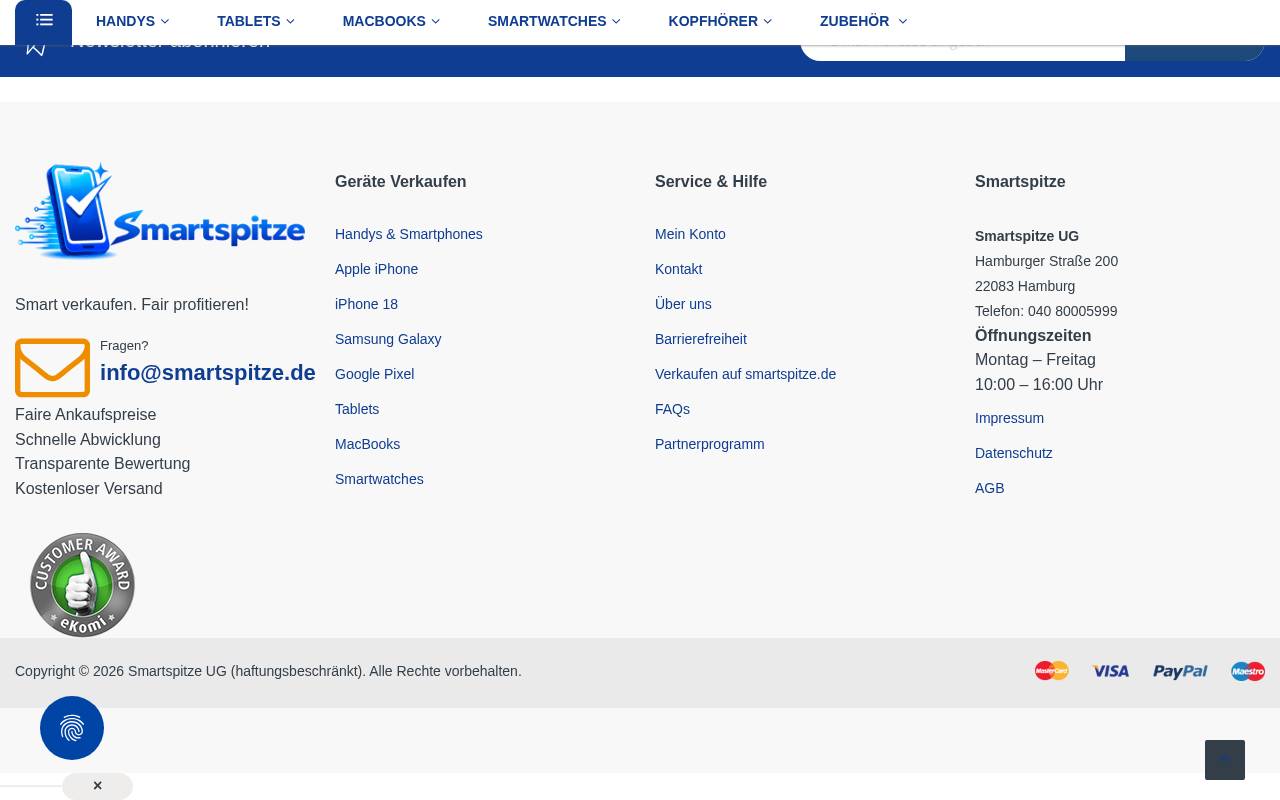Close the bottom popup with X

pos(97,786)
